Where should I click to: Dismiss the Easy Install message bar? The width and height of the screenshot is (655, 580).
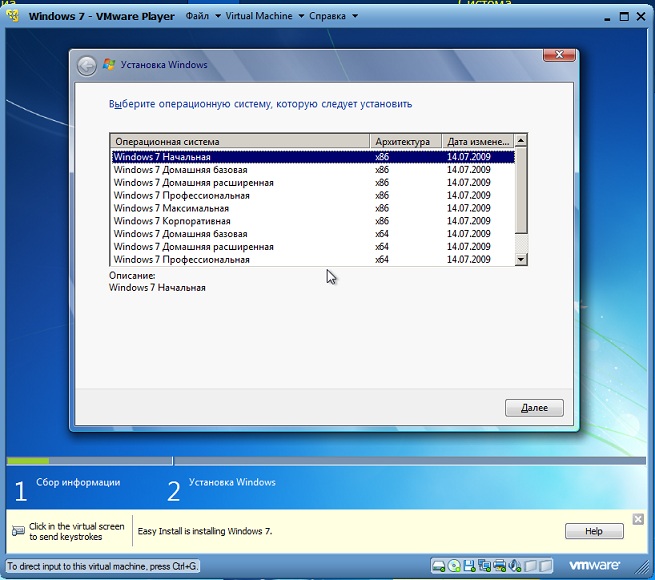638,519
